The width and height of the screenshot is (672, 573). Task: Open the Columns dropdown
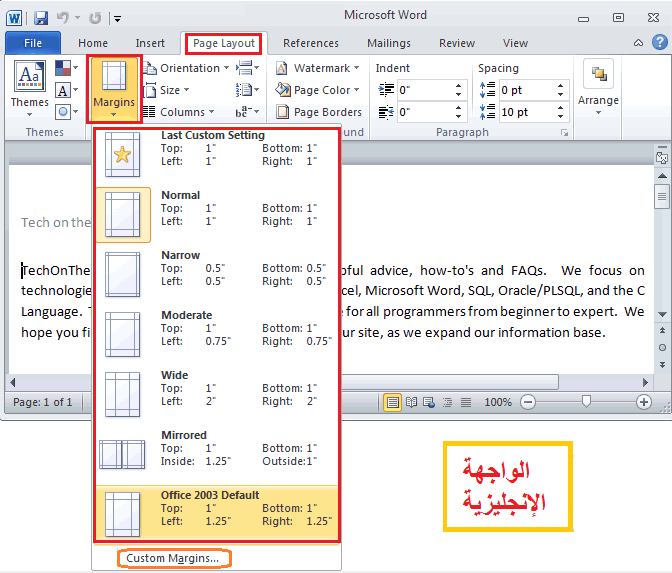pyautogui.click(x=178, y=112)
